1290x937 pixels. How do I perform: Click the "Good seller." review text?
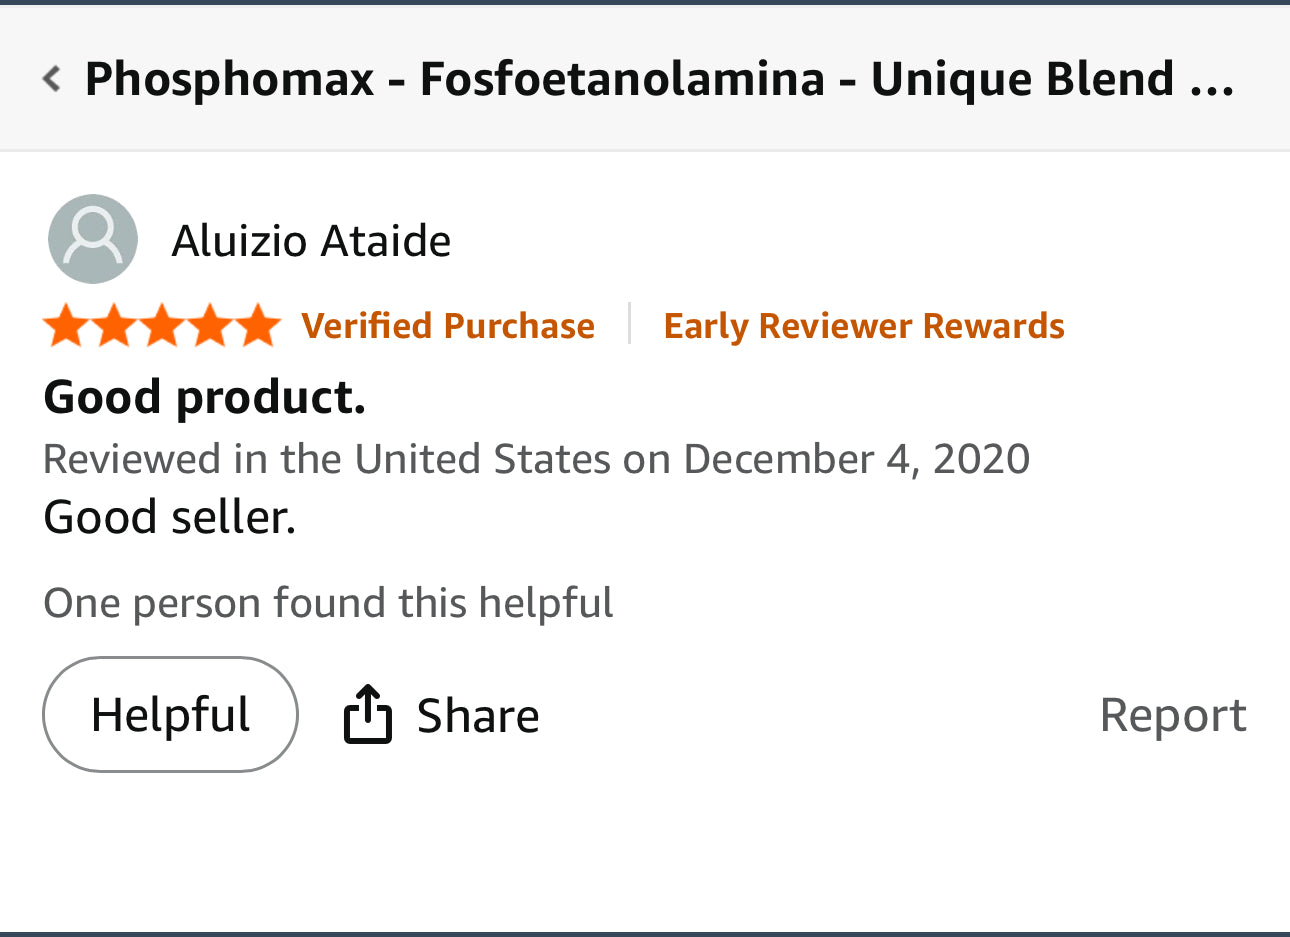tap(170, 518)
